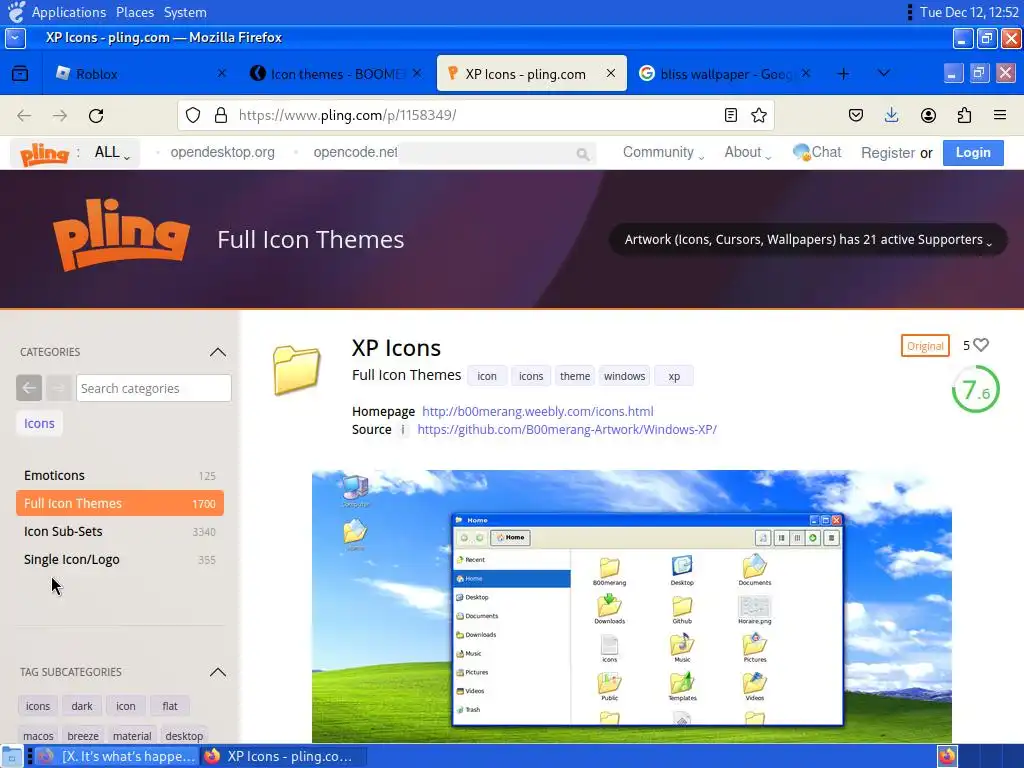Select the Emoticons category
The image size is (1024, 768).
pyautogui.click(x=120, y=475)
